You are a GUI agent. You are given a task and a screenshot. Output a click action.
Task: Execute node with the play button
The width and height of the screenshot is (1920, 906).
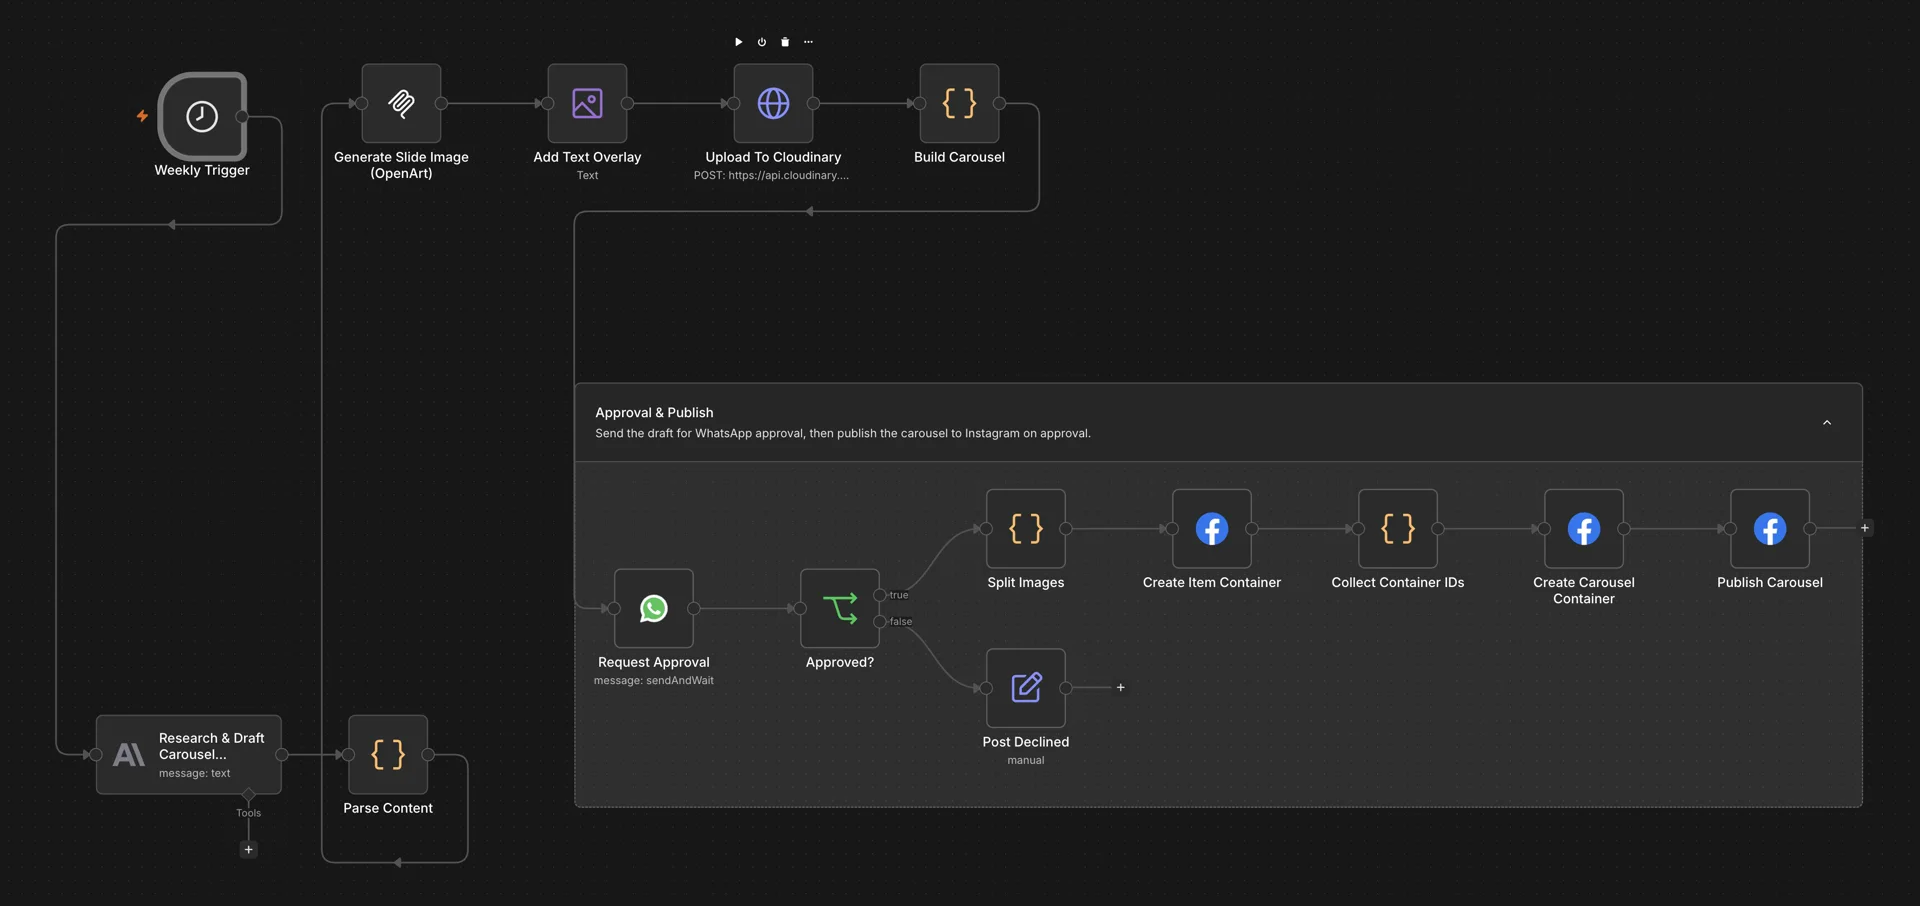(739, 42)
